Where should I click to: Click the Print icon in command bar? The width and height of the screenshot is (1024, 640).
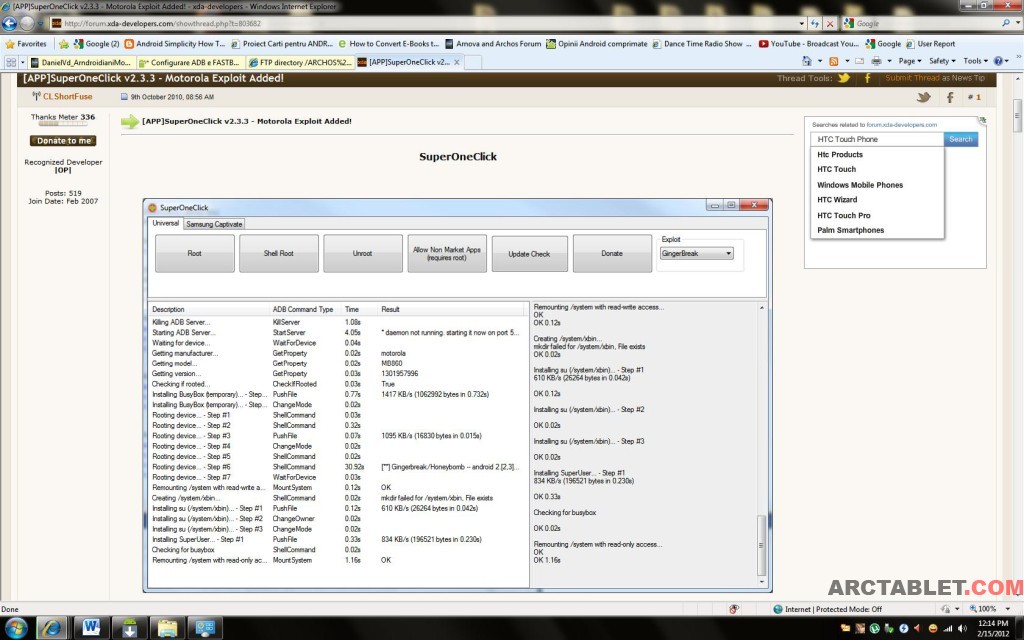click(x=876, y=61)
